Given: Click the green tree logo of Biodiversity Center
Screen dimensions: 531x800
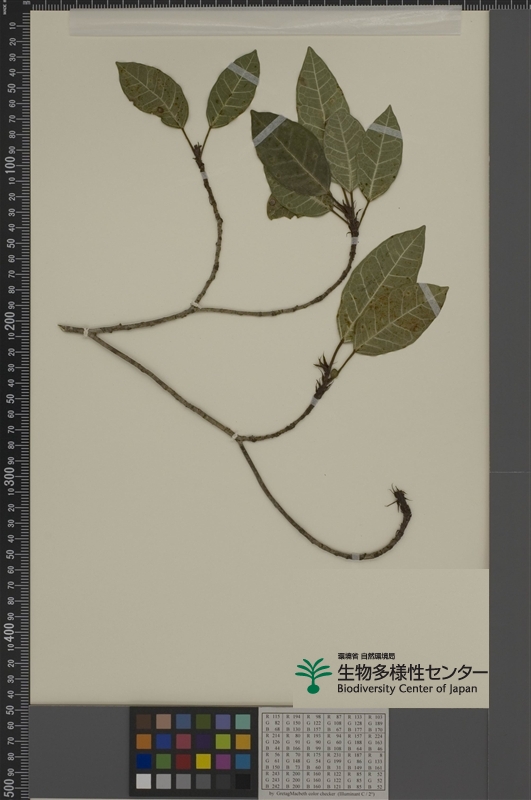Looking at the screenshot, I should [x=313, y=676].
